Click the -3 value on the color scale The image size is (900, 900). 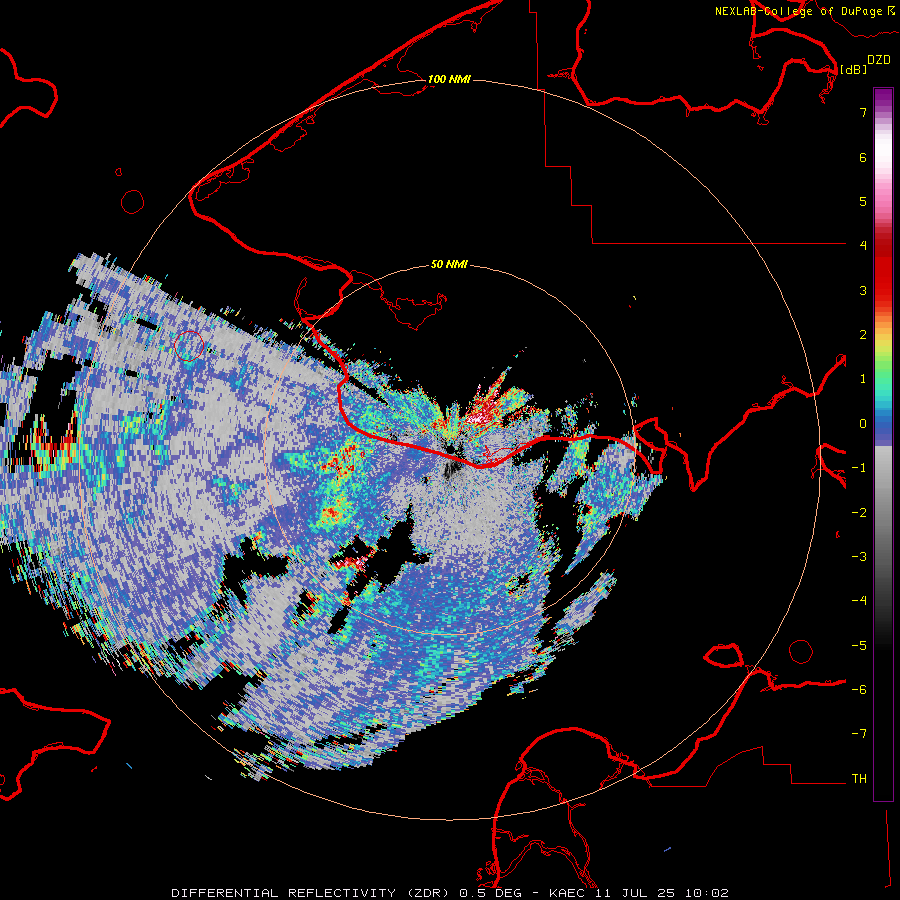(859, 557)
